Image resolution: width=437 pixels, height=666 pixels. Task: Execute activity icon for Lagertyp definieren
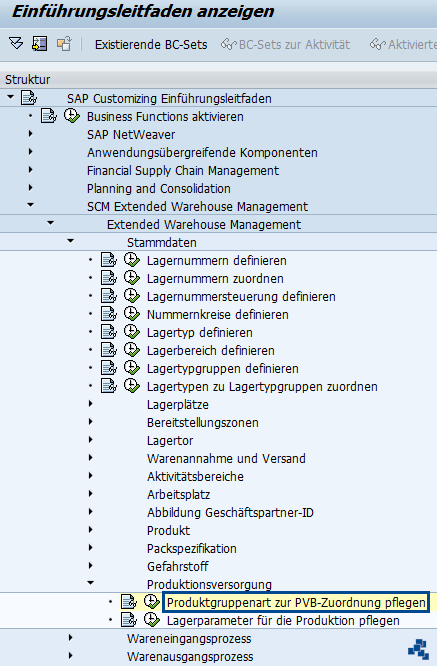[x=132, y=332]
